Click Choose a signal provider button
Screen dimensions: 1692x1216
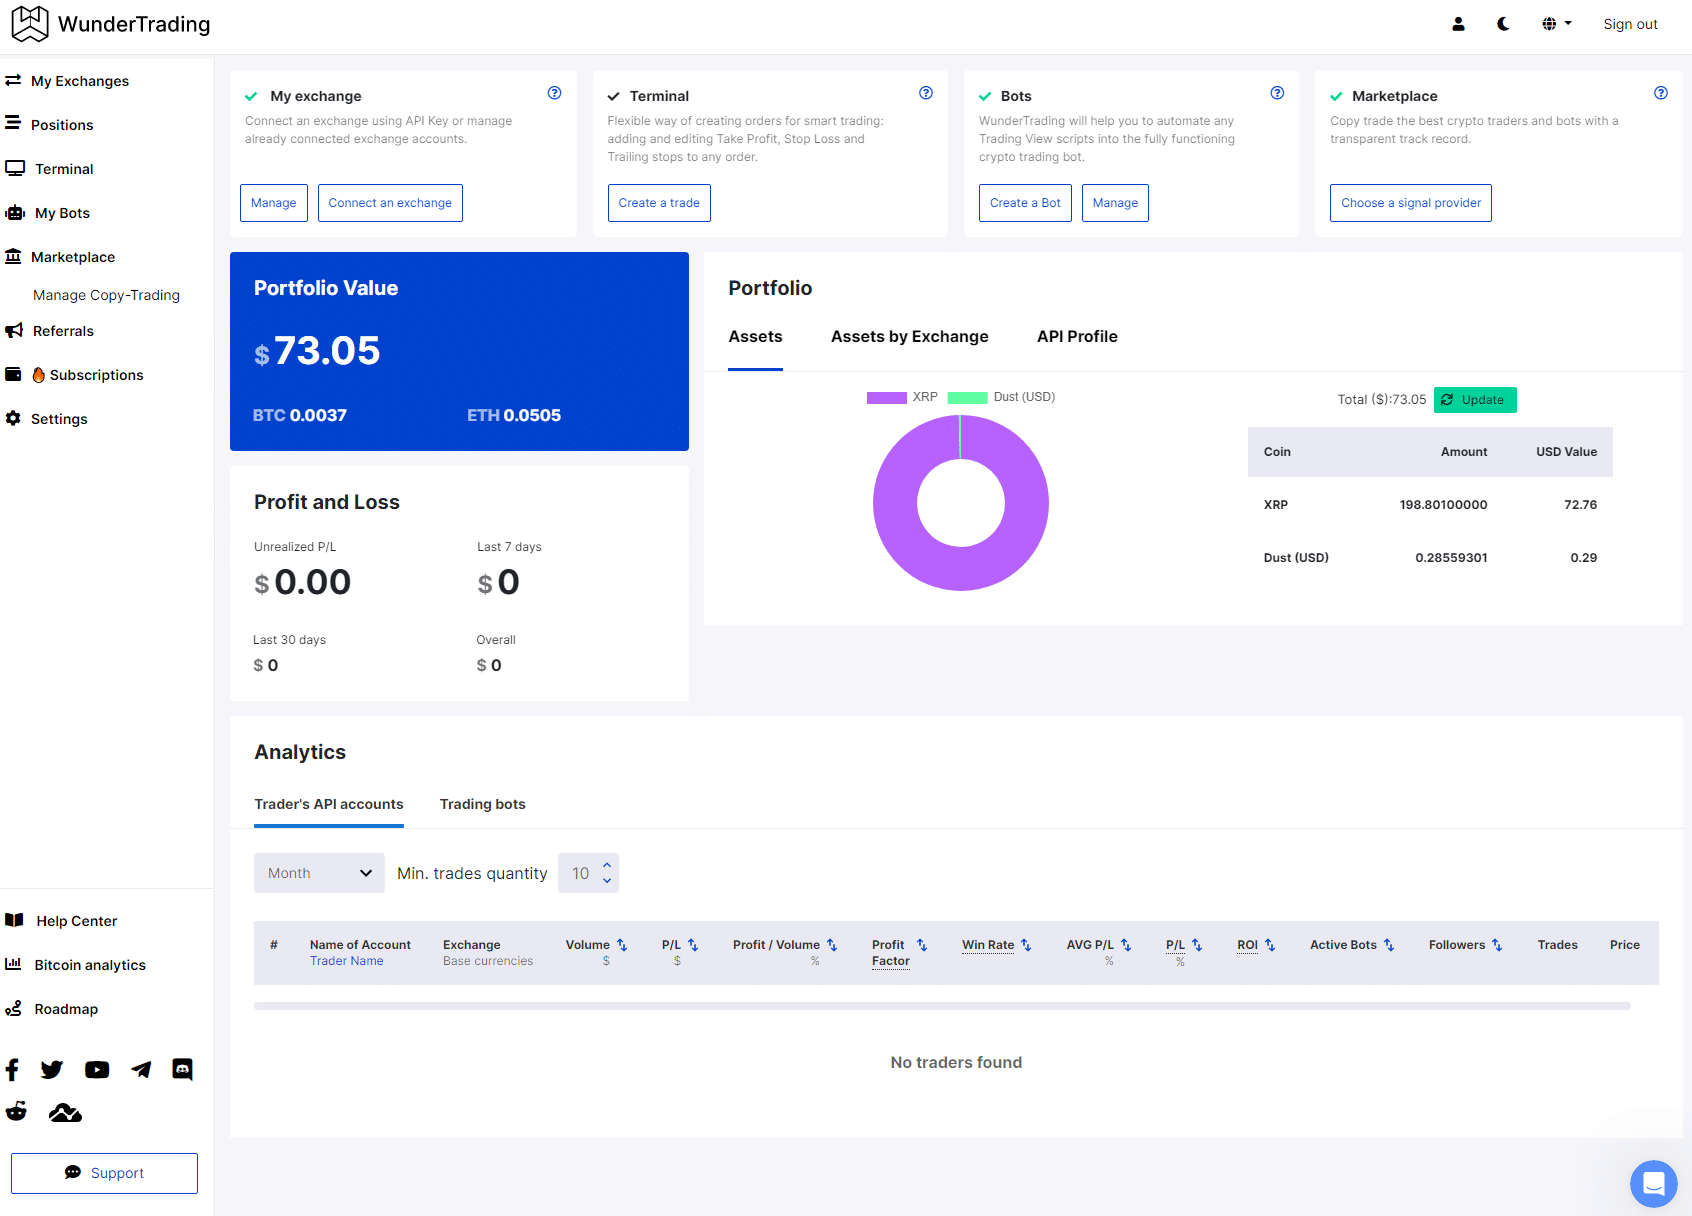click(x=1411, y=203)
